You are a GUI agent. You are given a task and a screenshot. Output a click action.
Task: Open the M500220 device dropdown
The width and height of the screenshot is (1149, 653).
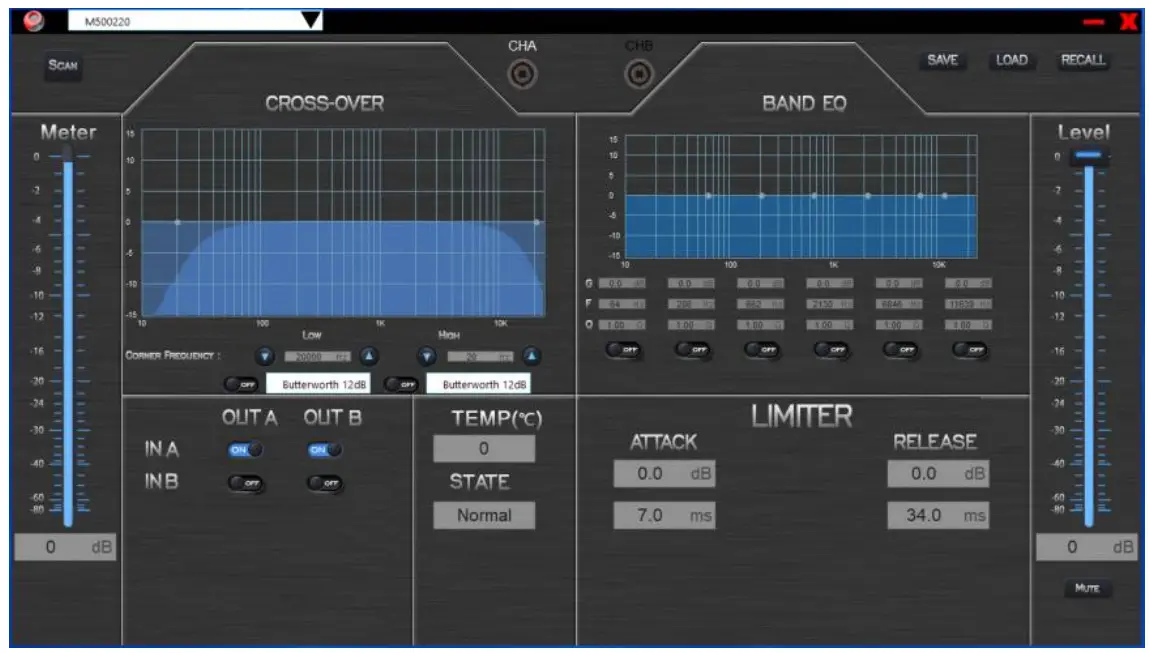pyautogui.click(x=195, y=21)
